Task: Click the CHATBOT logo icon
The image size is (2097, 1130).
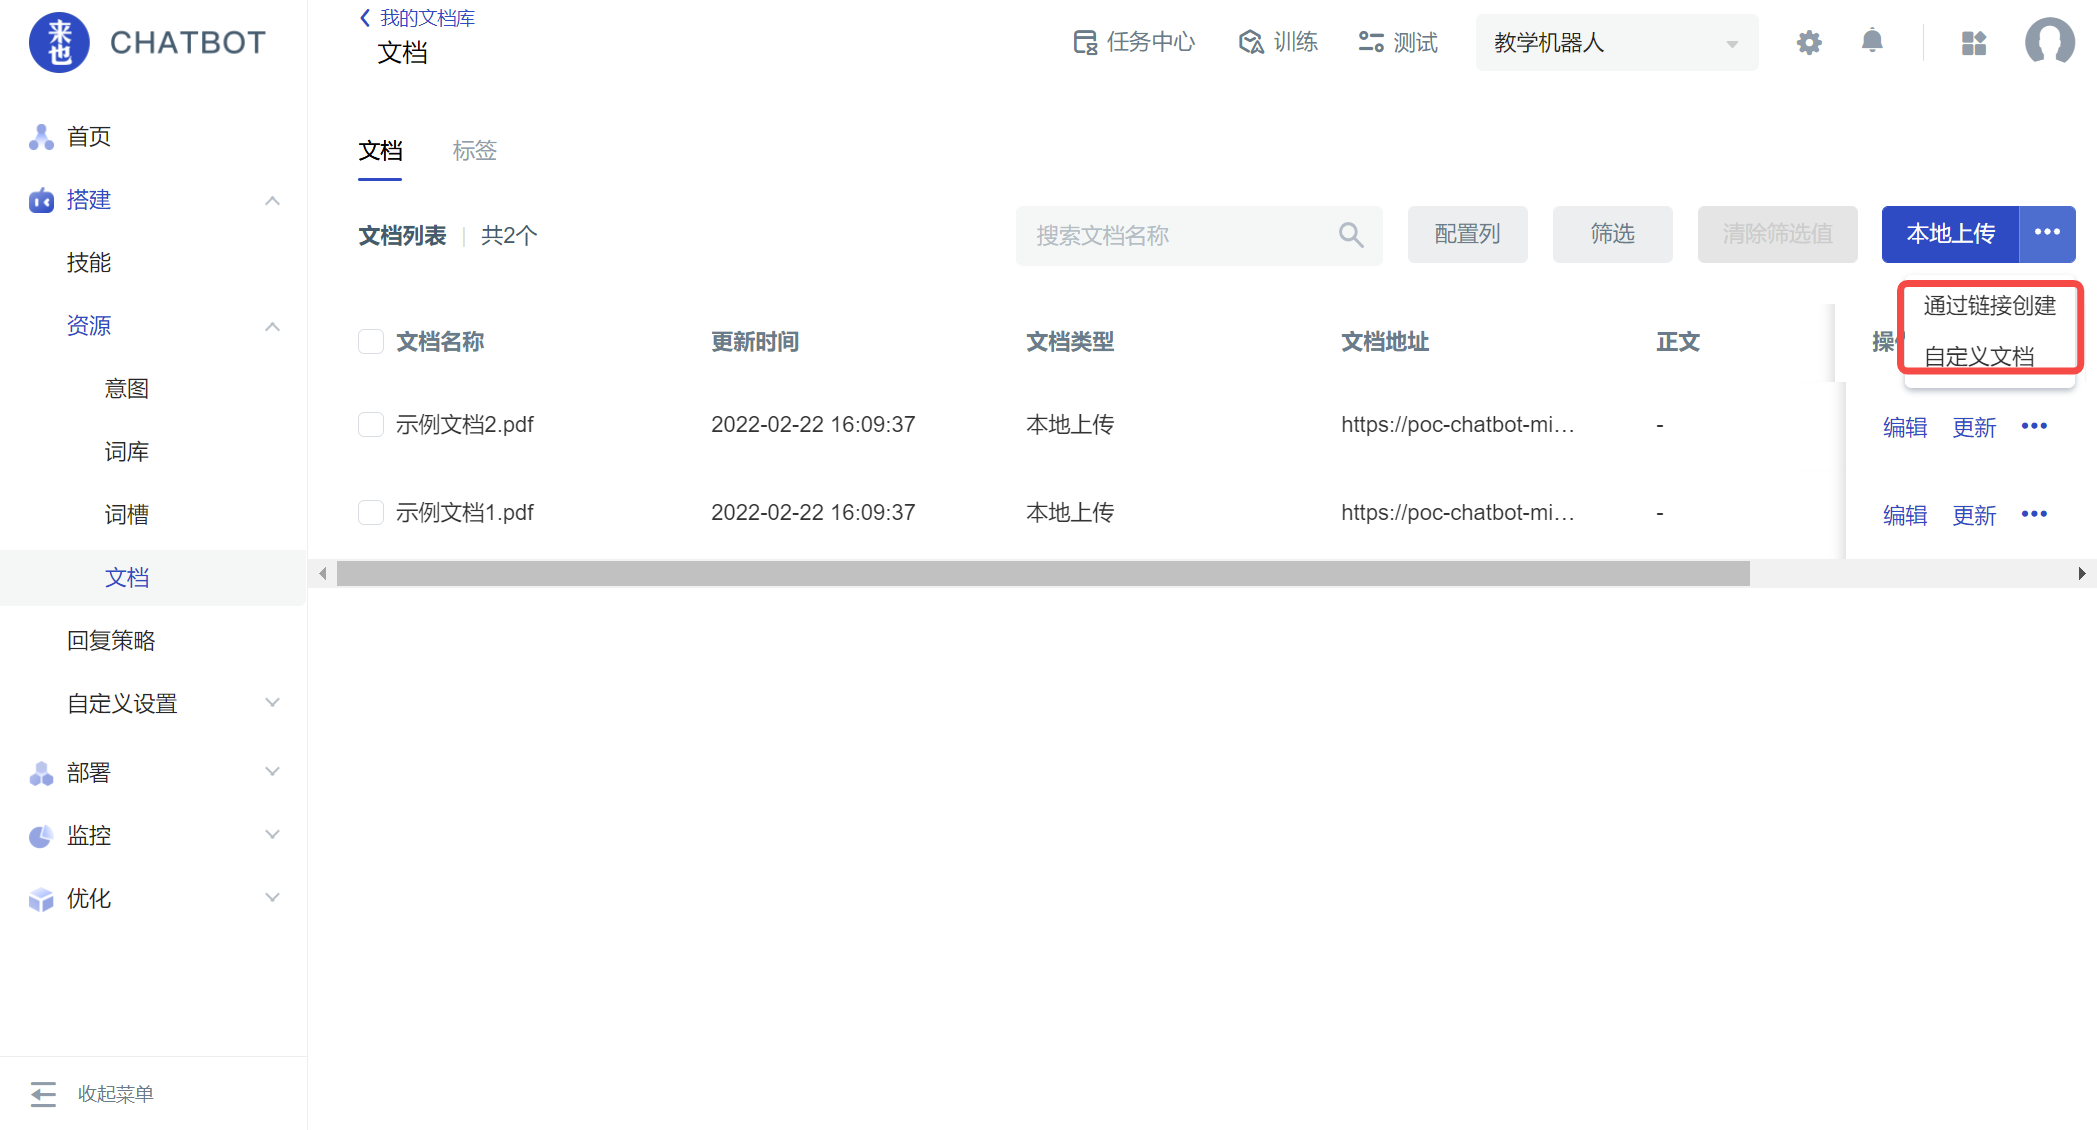Action: coord(59,43)
